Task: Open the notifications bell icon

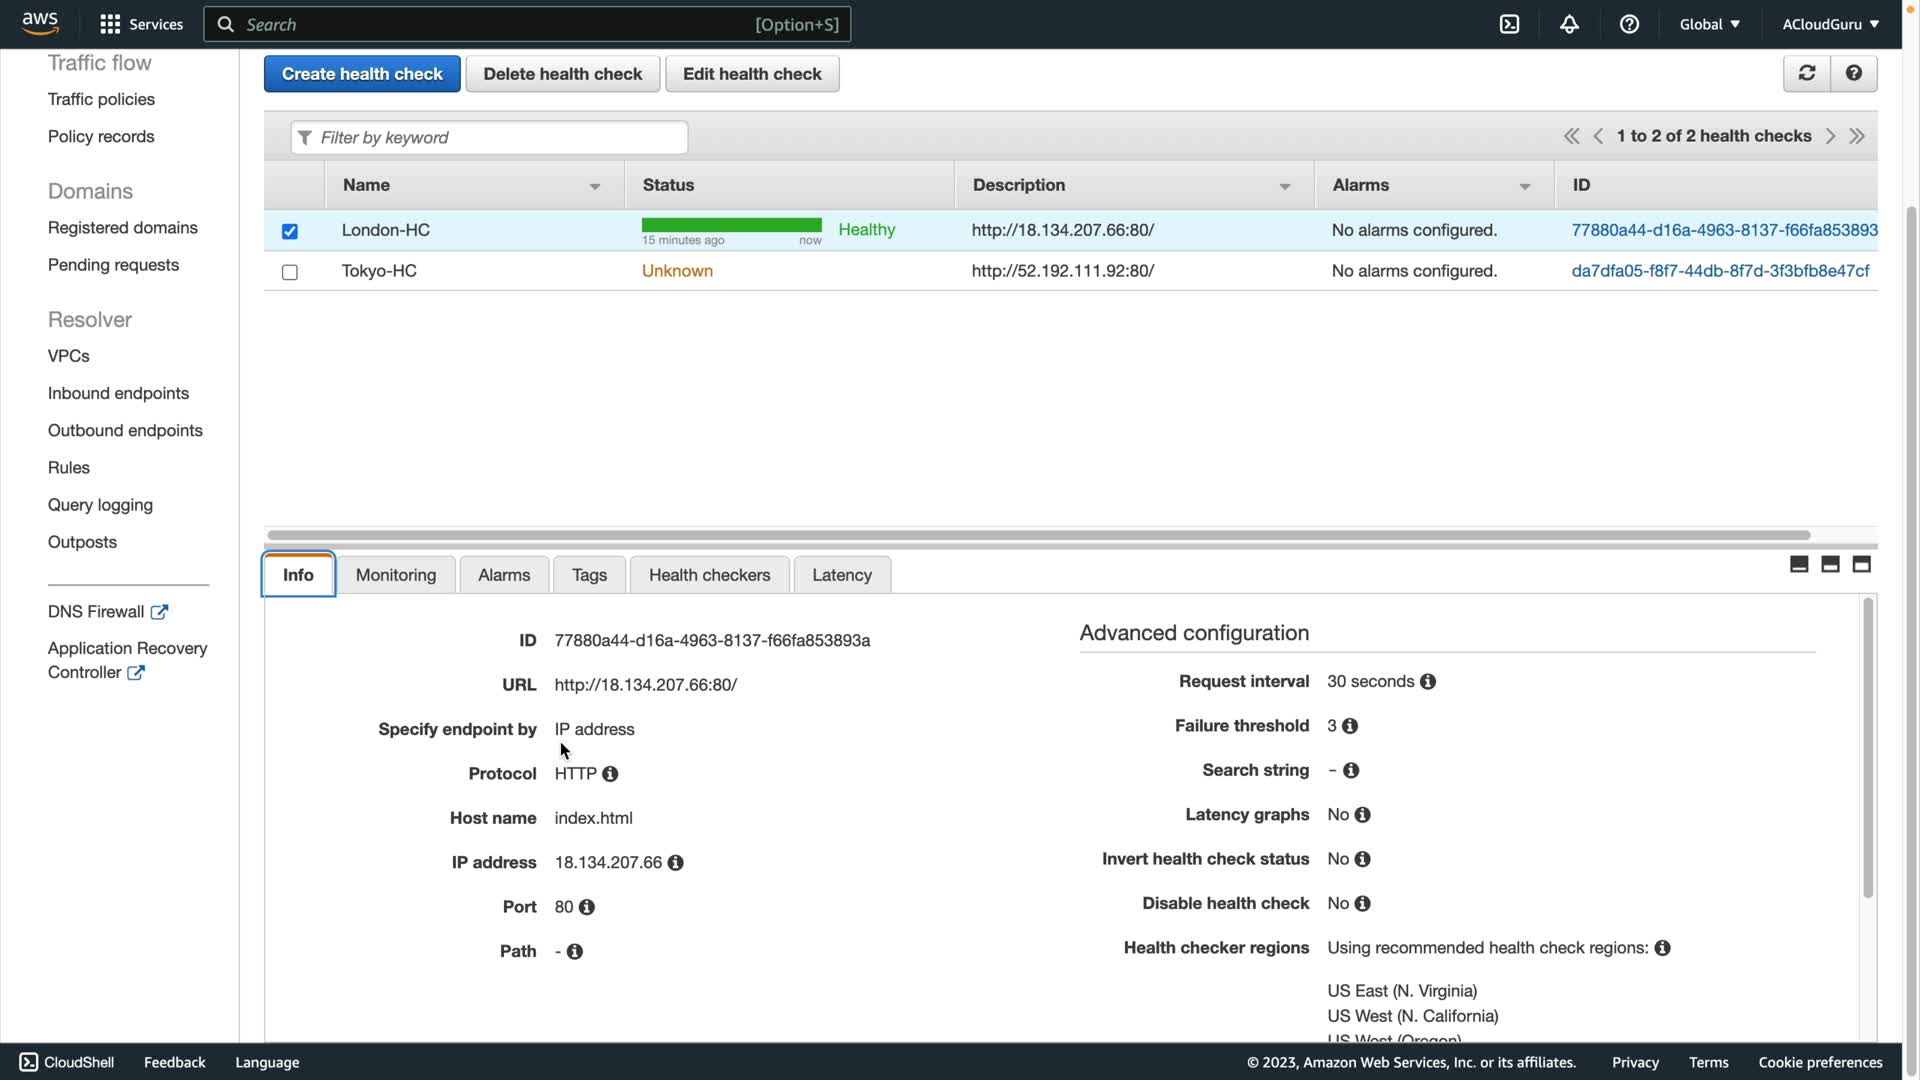Action: 1569,24
